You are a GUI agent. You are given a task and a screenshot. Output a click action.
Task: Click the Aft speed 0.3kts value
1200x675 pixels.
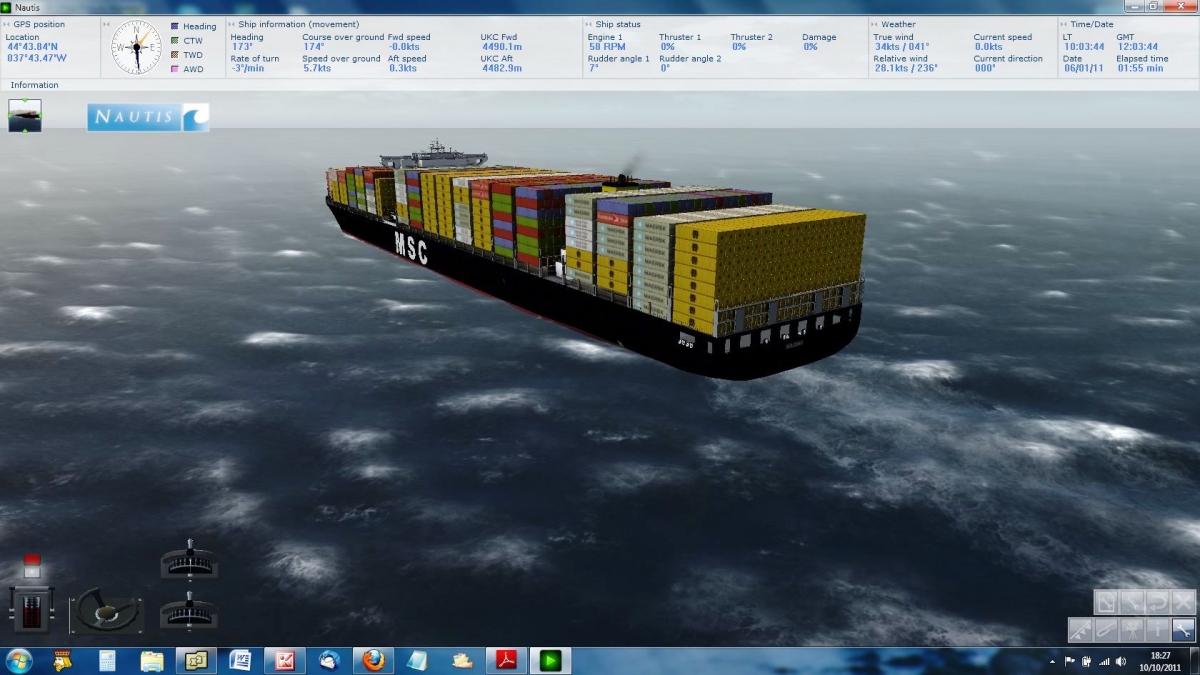(x=402, y=68)
